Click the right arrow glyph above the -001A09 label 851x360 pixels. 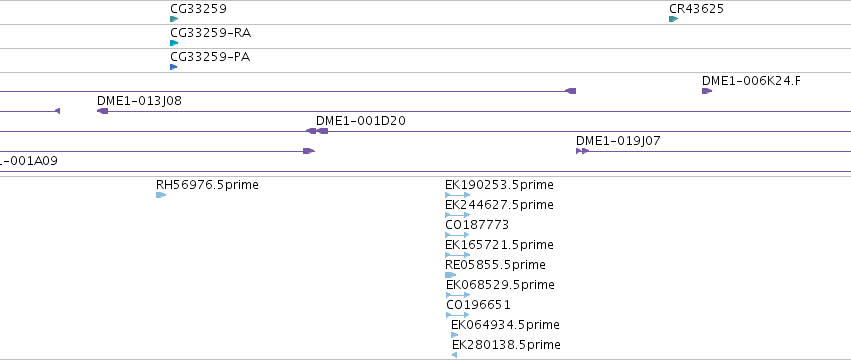pos(309,151)
